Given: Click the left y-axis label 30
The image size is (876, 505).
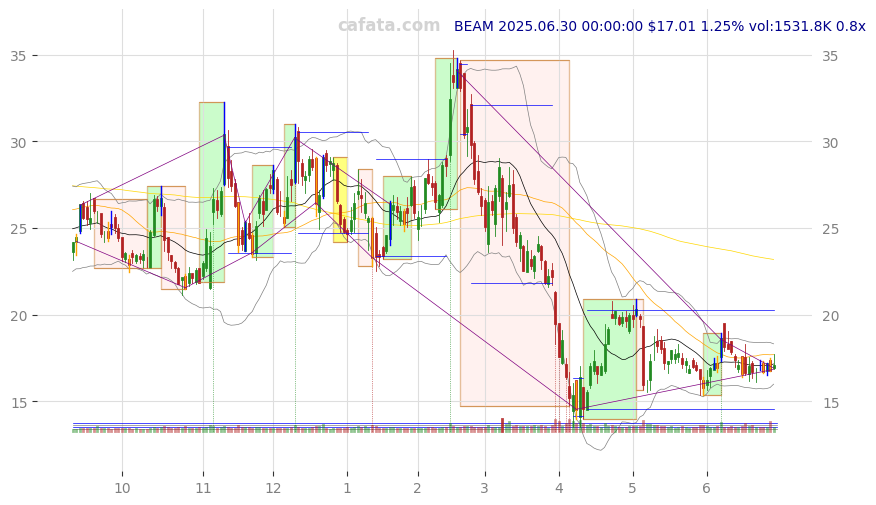Looking at the screenshot, I should pyautogui.click(x=18, y=142).
